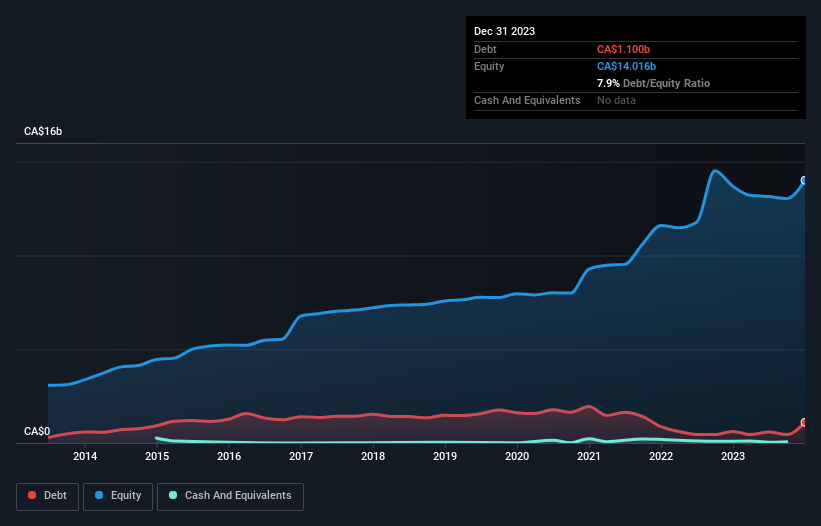Click the red Debt legend dot
The height and width of the screenshot is (526, 821).
(x=32, y=495)
